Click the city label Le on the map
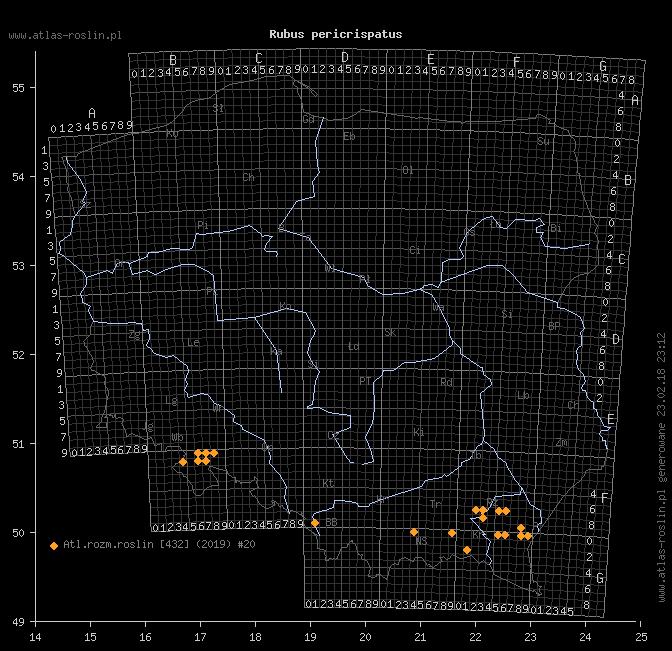 point(193,343)
